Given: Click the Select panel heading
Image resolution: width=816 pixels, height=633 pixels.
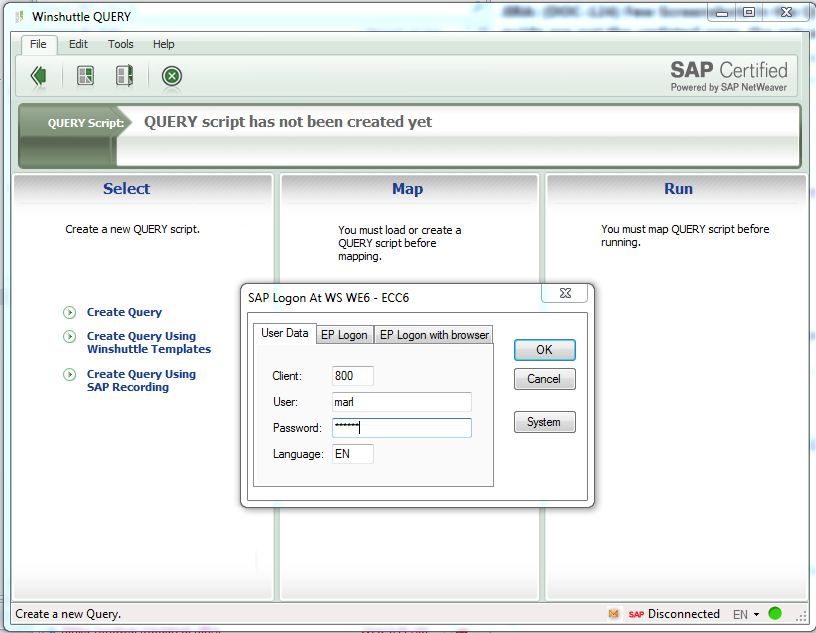Looking at the screenshot, I should click(x=126, y=188).
